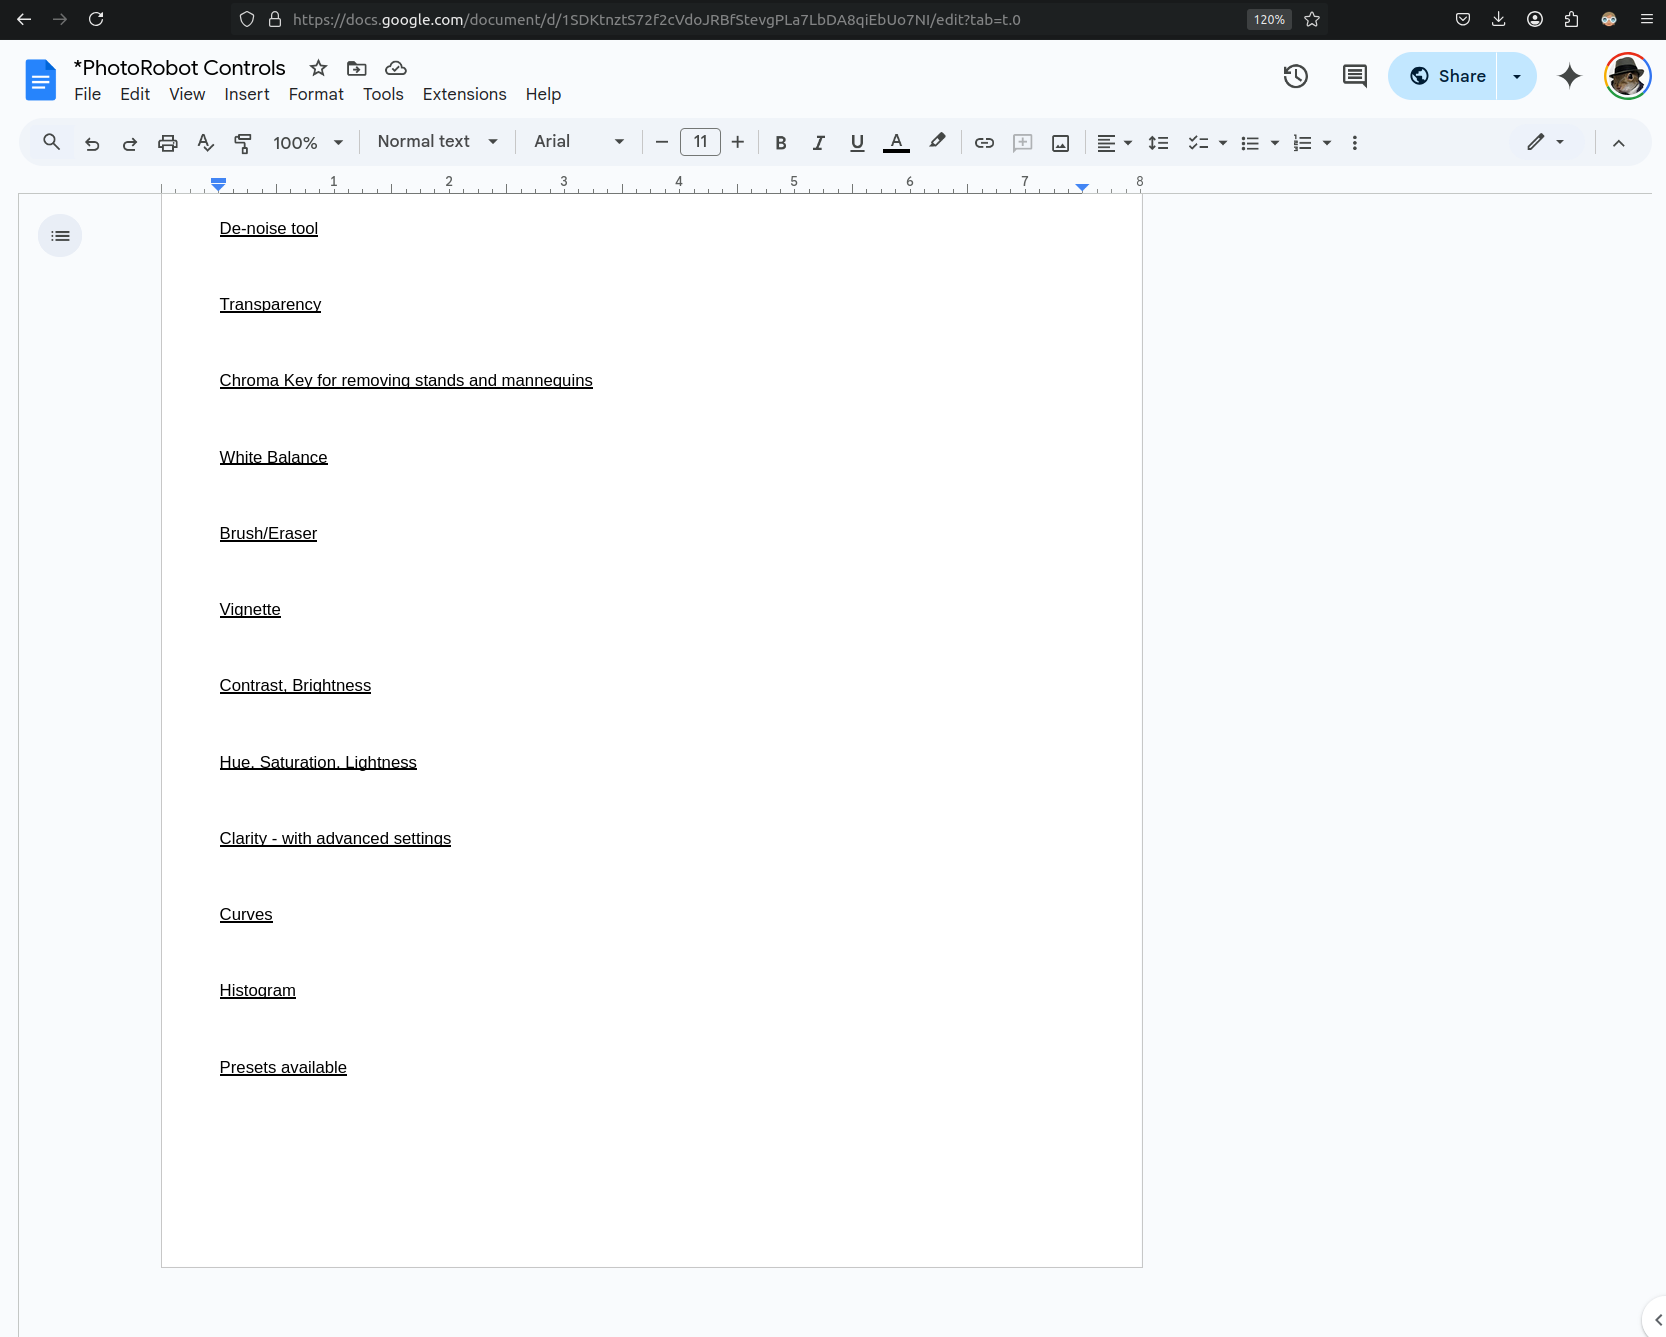
Task: Toggle italic formatting
Action: tap(819, 143)
